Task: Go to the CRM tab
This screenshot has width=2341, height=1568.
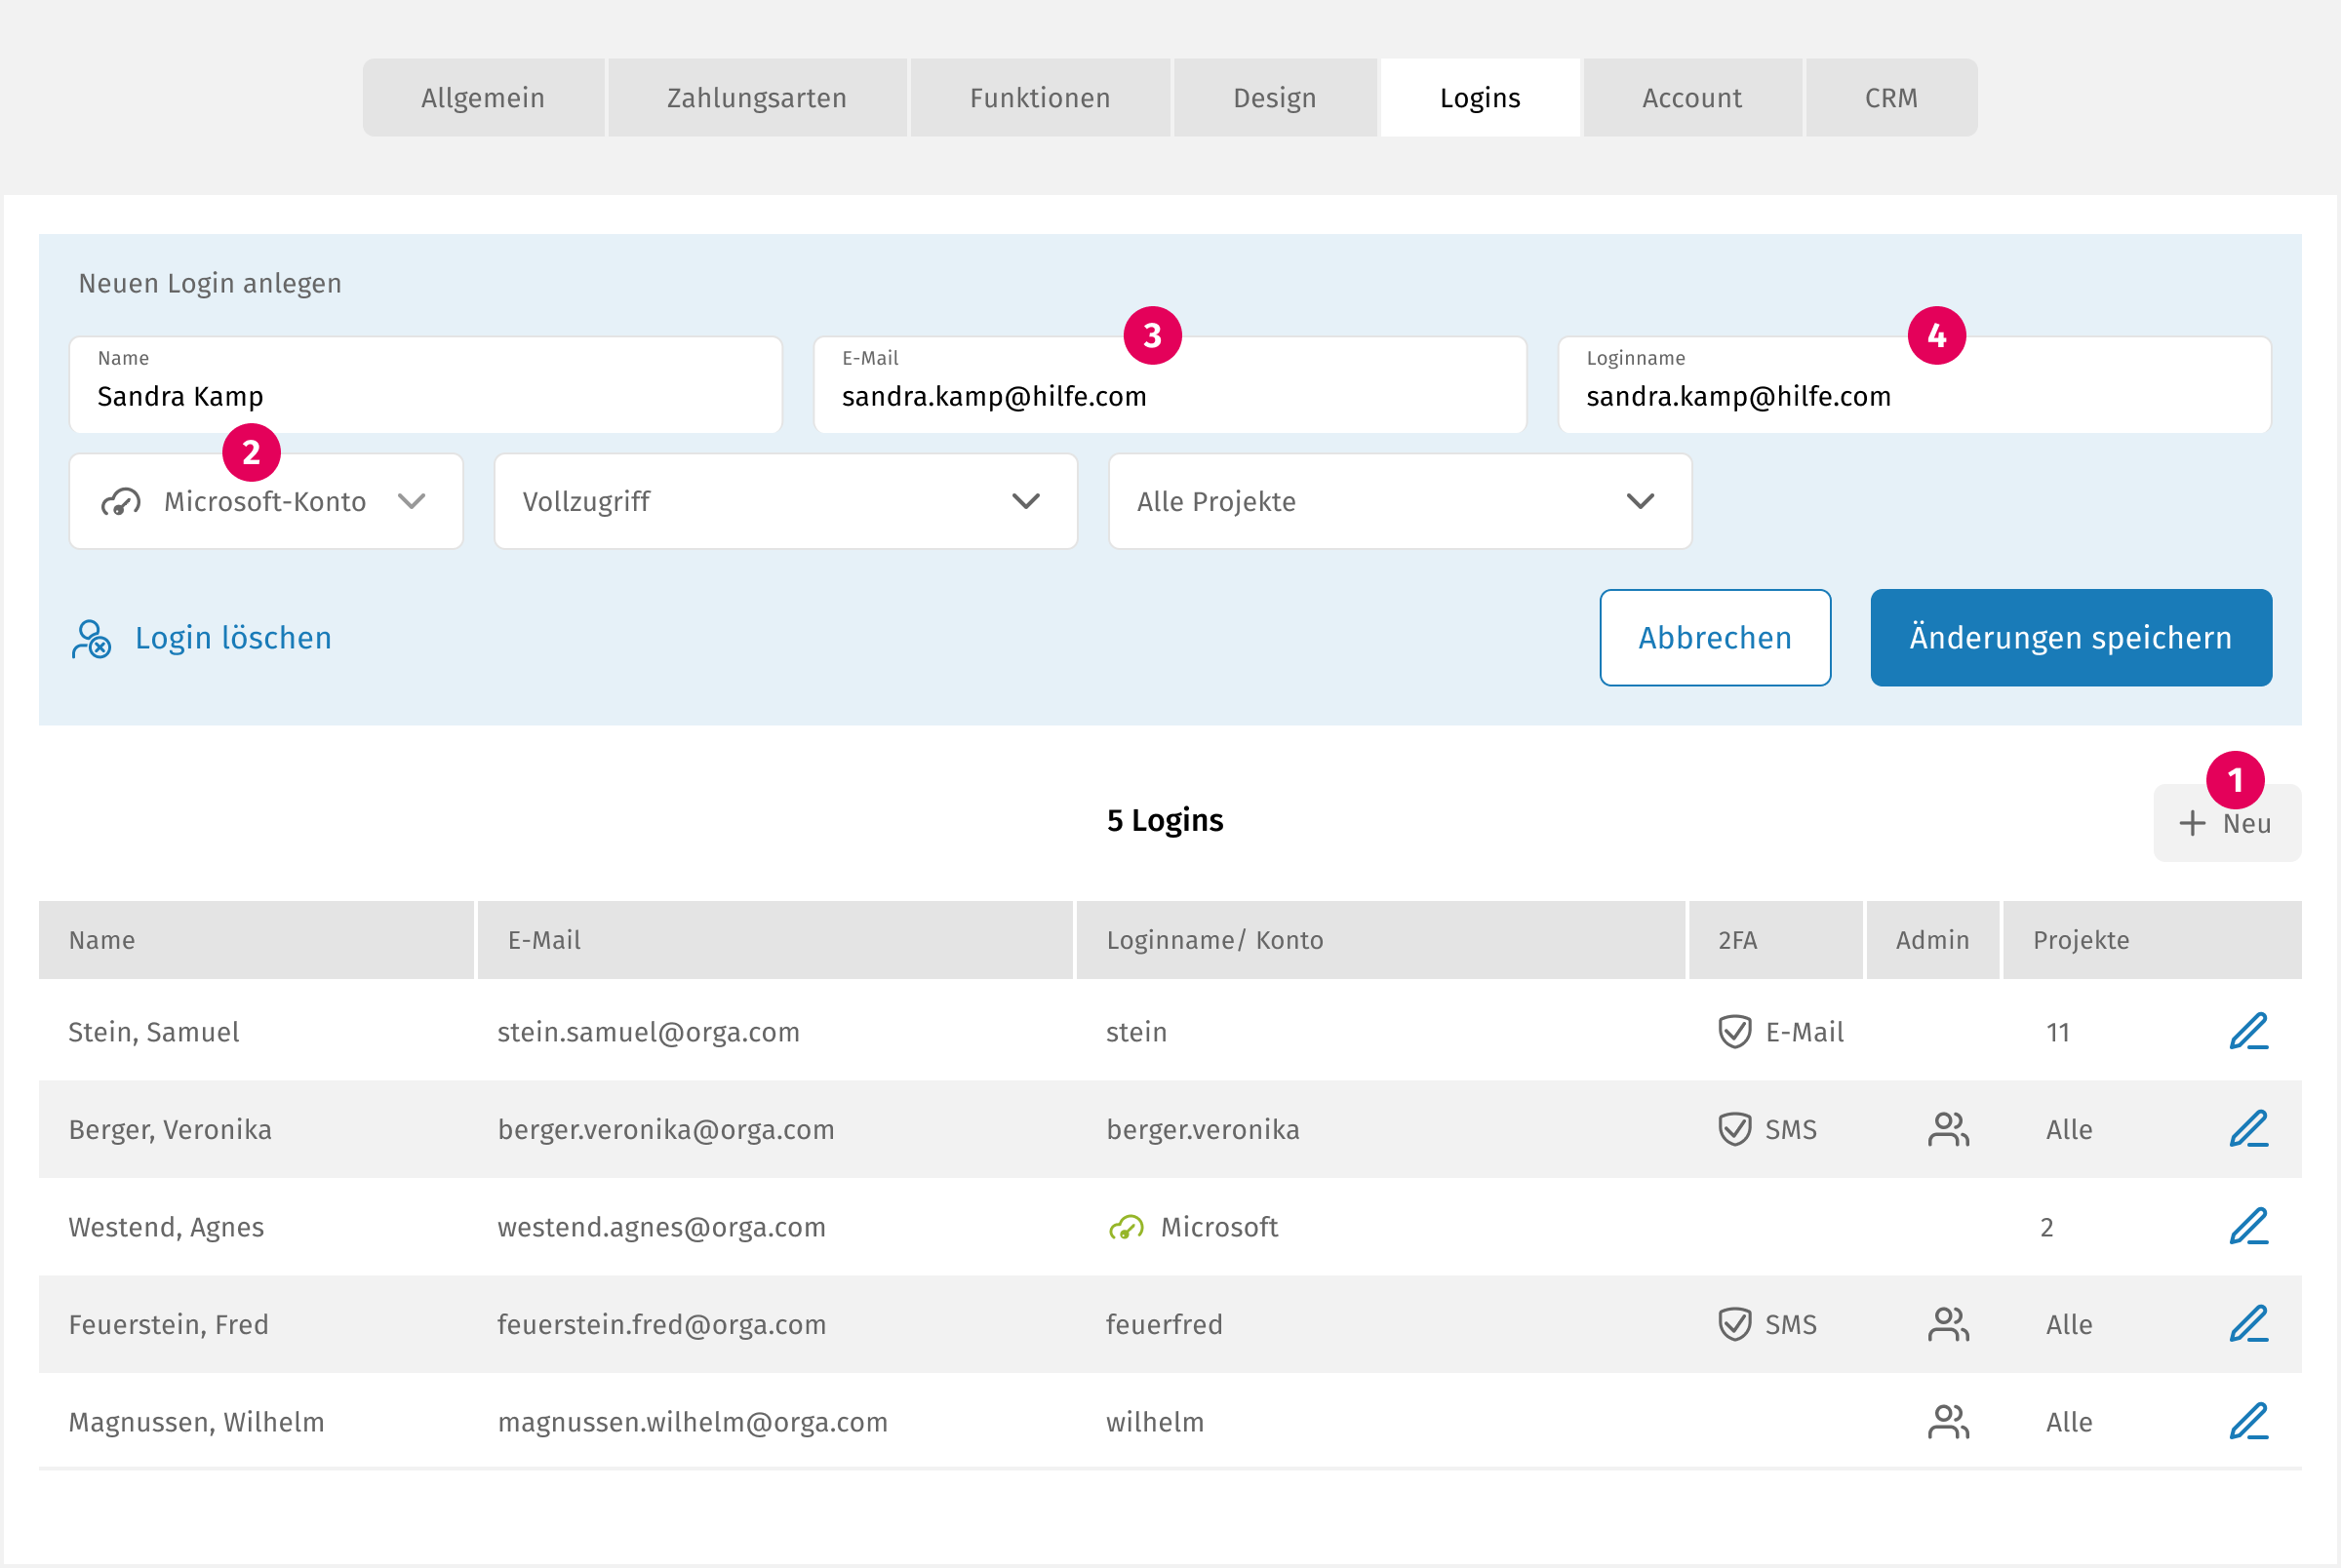Action: point(1890,98)
